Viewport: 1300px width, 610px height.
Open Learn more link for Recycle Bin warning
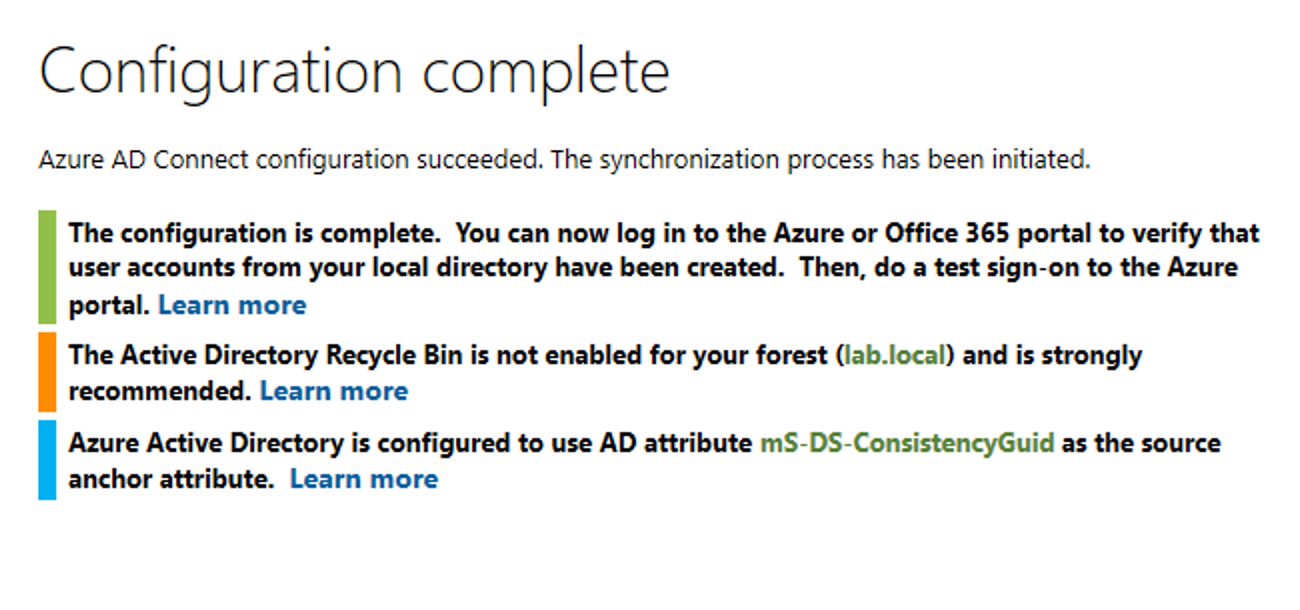click(x=334, y=391)
